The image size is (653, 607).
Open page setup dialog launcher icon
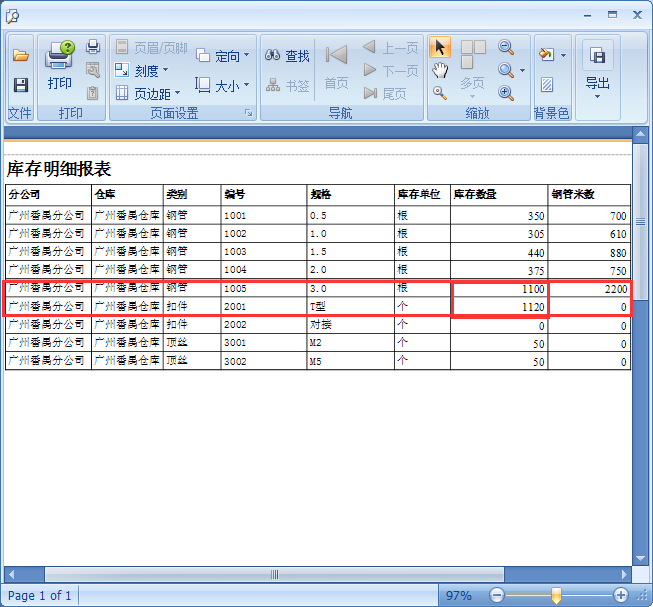click(249, 113)
